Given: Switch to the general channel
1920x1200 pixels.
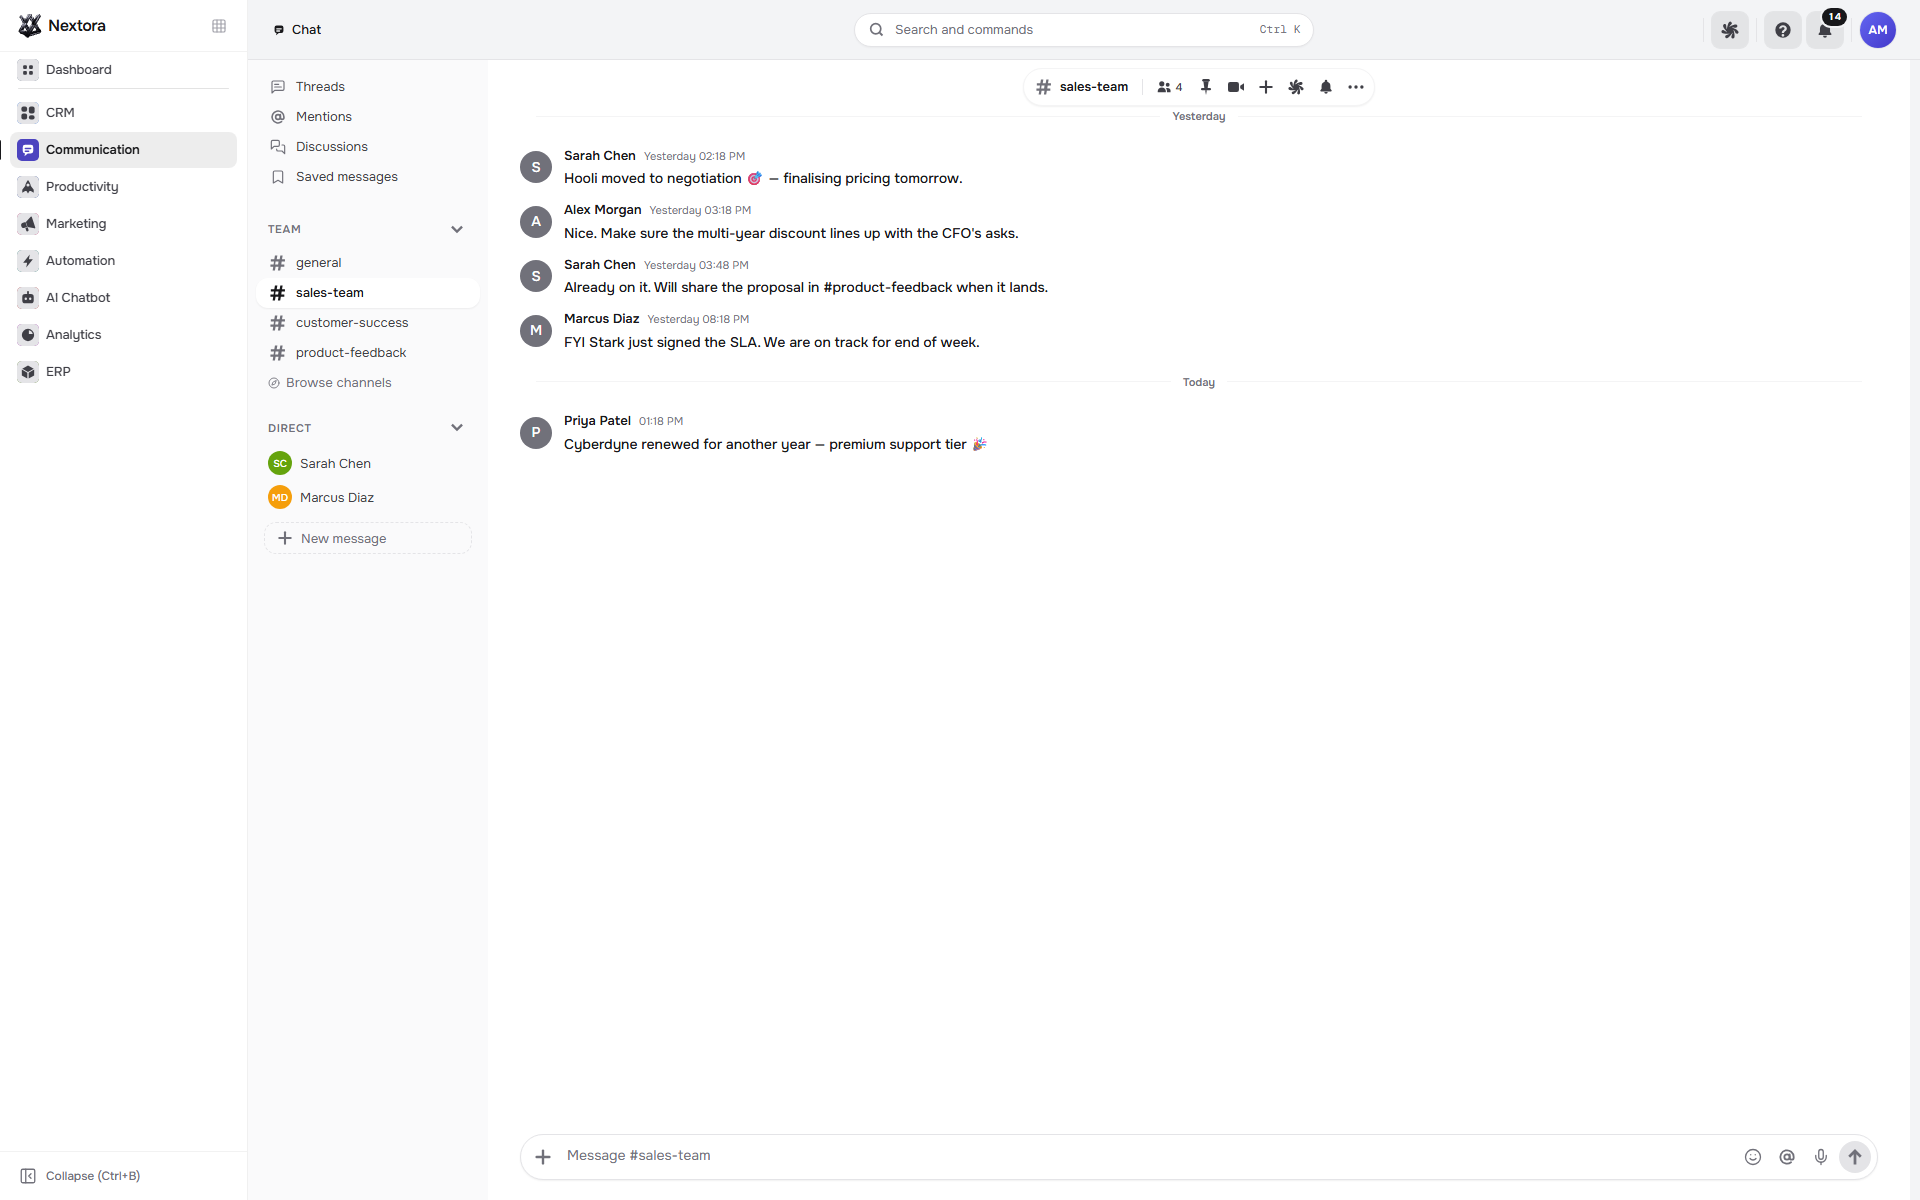Looking at the screenshot, I should pos(368,263).
